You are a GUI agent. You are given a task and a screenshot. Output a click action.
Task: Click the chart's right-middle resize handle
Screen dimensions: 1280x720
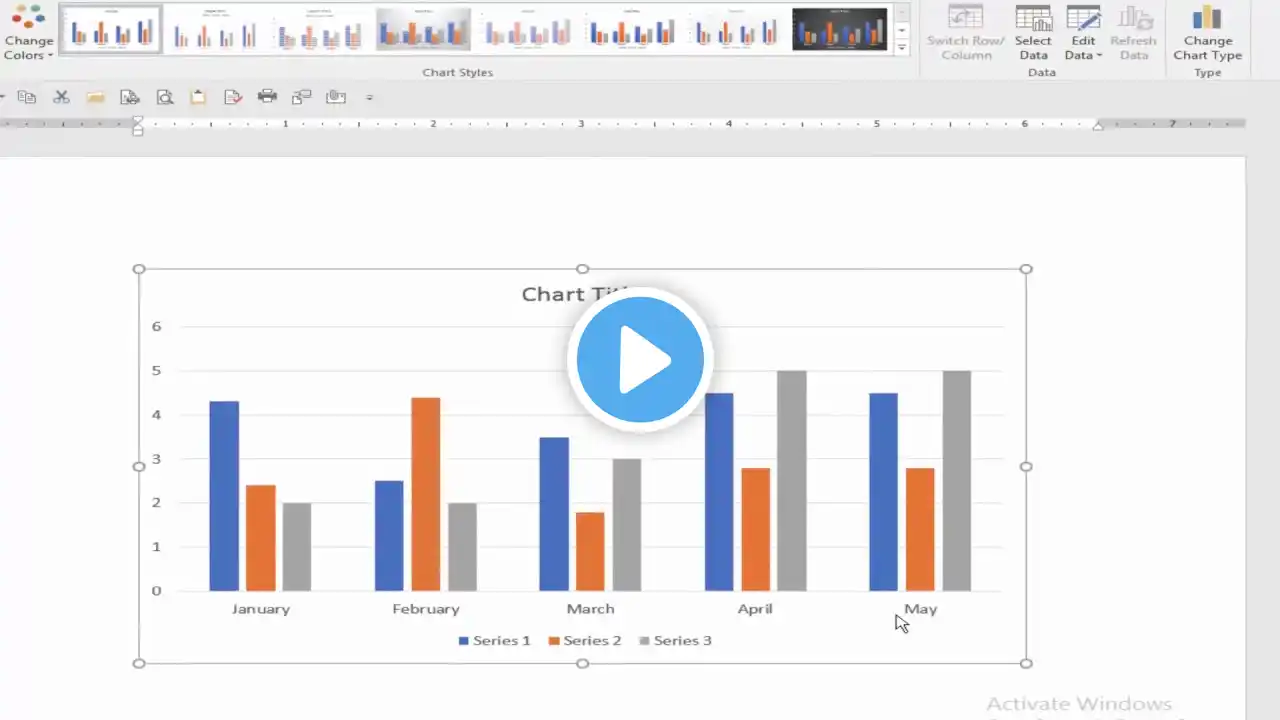(x=1026, y=466)
